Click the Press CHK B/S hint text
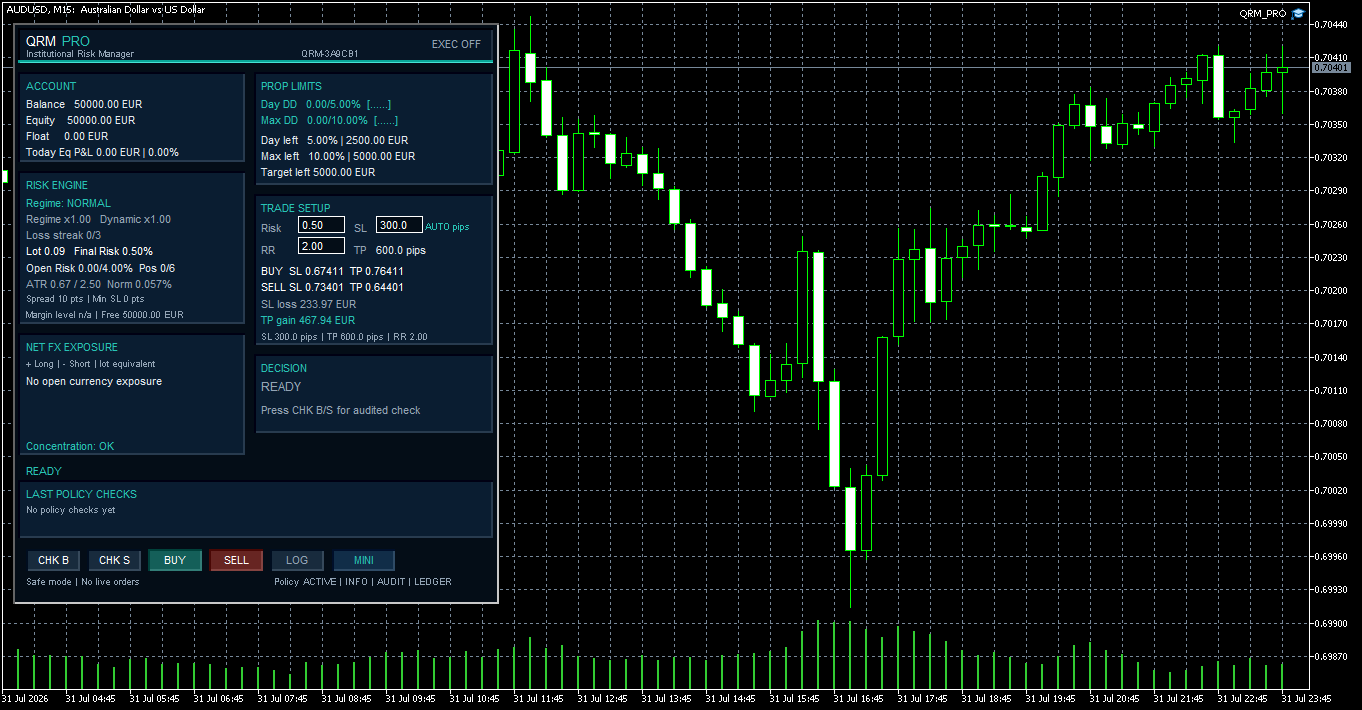This screenshot has width=1362, height=710. tap(340, 410)
